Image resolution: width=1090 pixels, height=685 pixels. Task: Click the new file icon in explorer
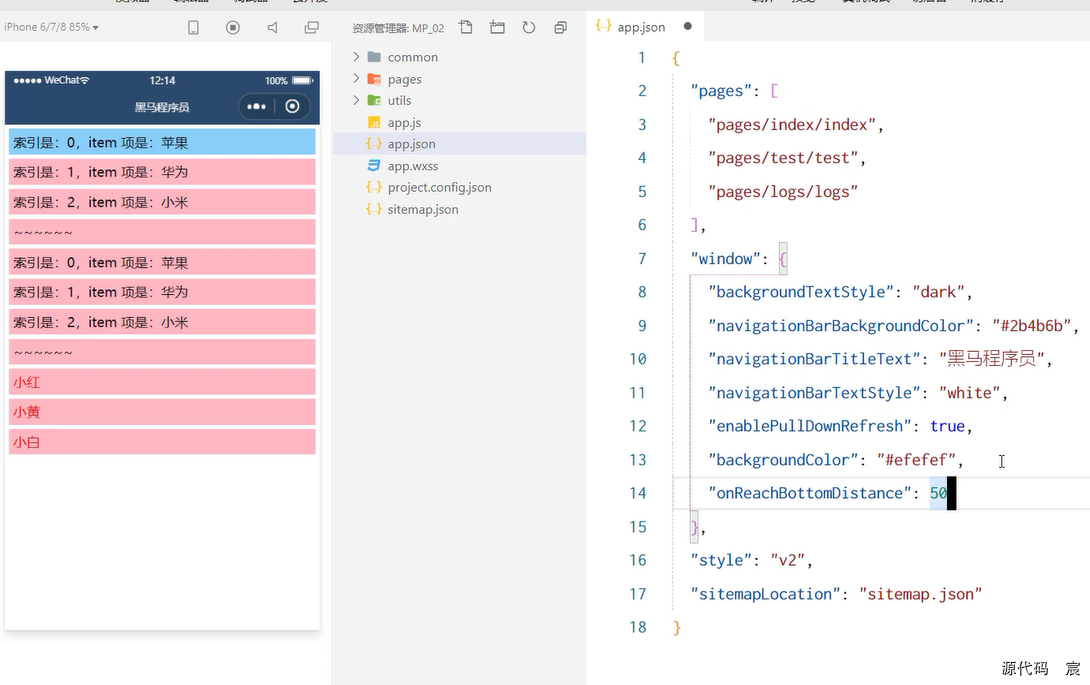466,27
